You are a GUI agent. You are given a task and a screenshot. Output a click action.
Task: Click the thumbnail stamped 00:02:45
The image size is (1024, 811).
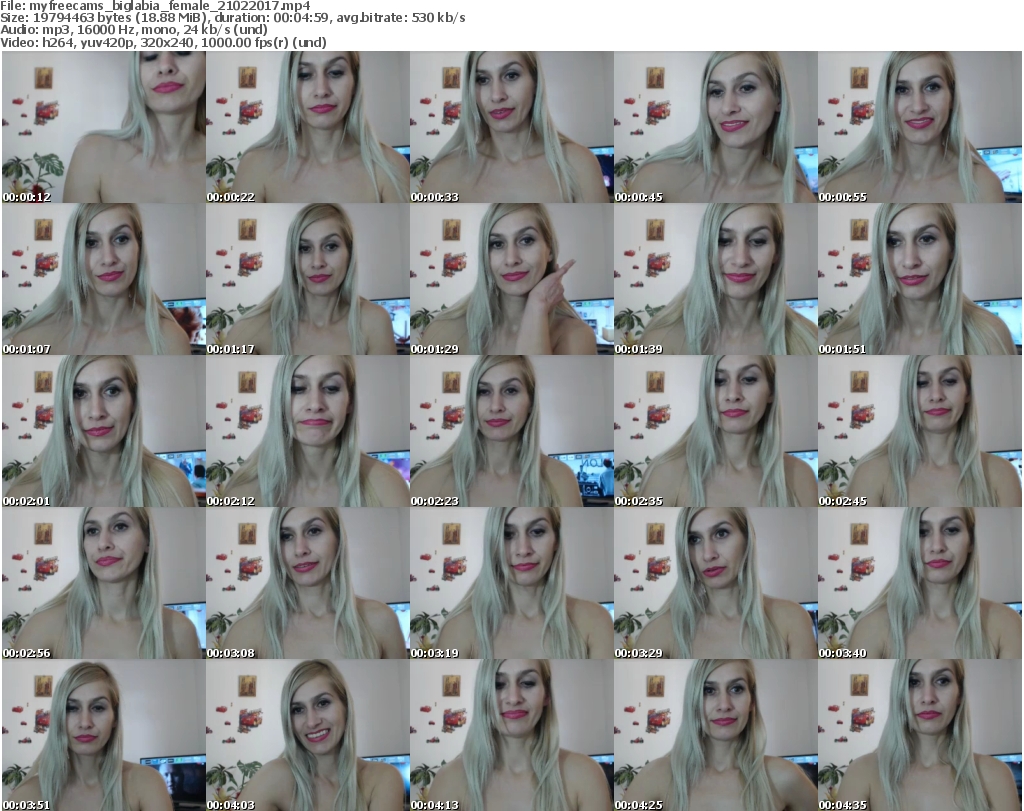(920, 431)
